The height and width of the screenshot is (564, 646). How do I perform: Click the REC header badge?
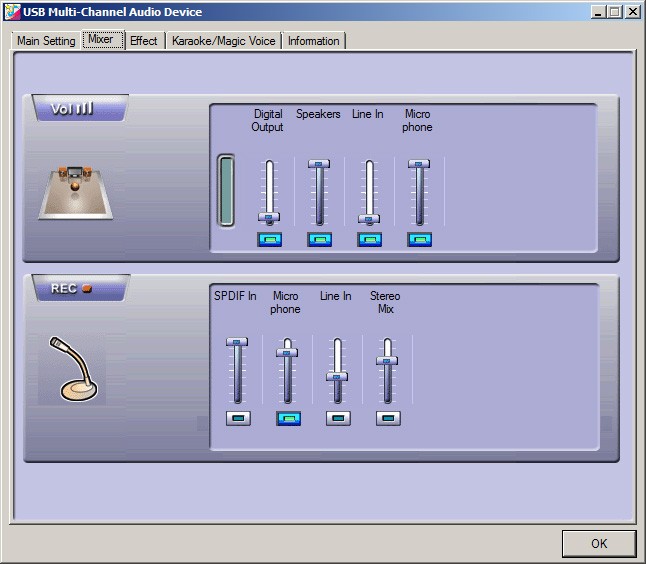coord(78,289)
